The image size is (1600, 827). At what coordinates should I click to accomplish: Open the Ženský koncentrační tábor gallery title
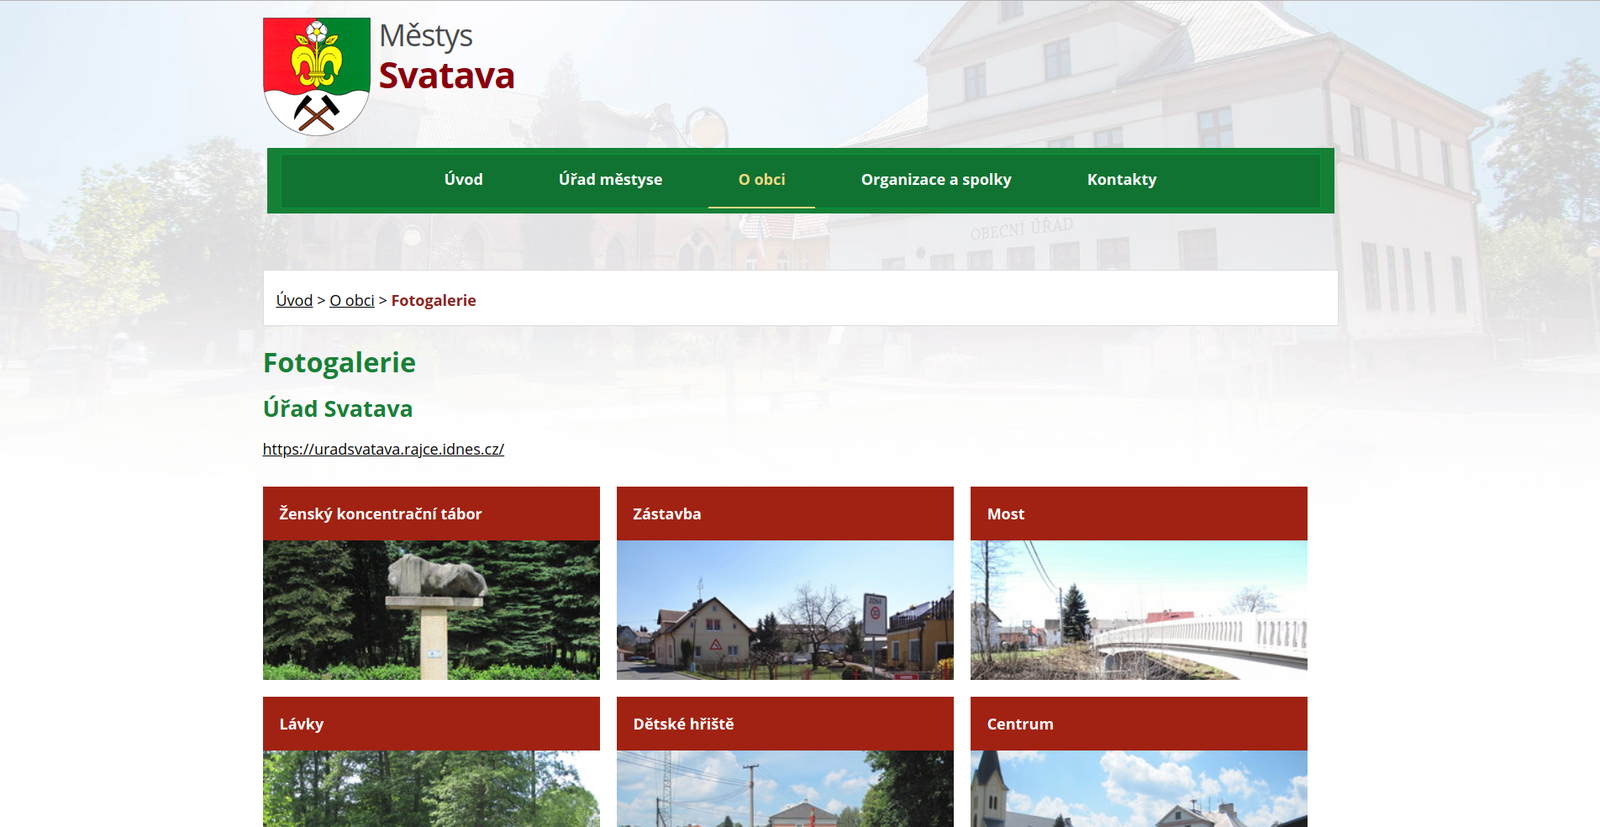pos(380,514)
